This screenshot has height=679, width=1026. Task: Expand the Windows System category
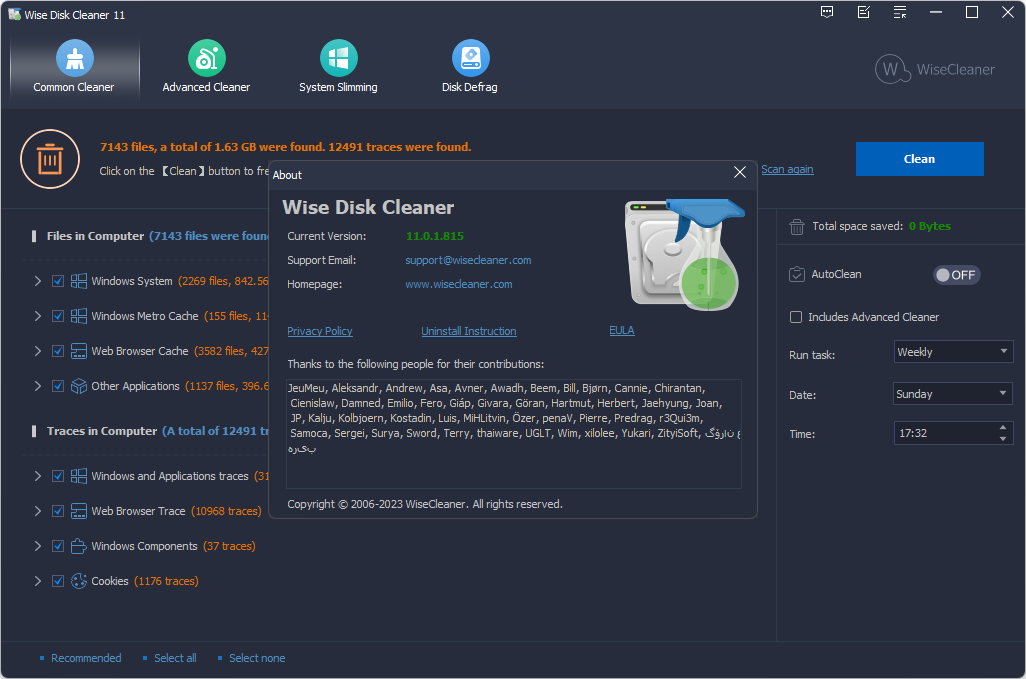(37, 281)
